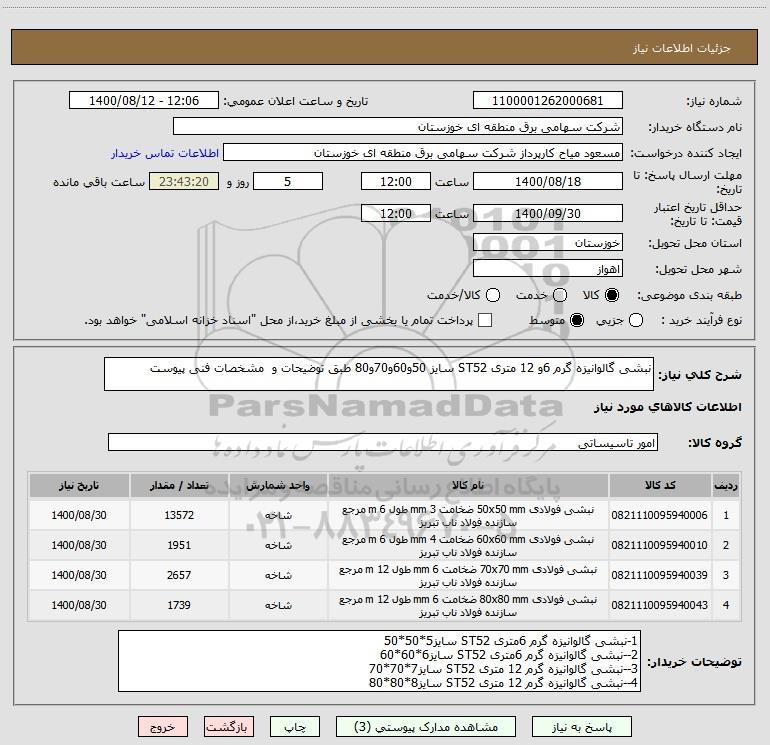Select the جزیی purchase type radio
Image resolution: width=770 pixels, height=745 pixels.
[x=636, y=320]
